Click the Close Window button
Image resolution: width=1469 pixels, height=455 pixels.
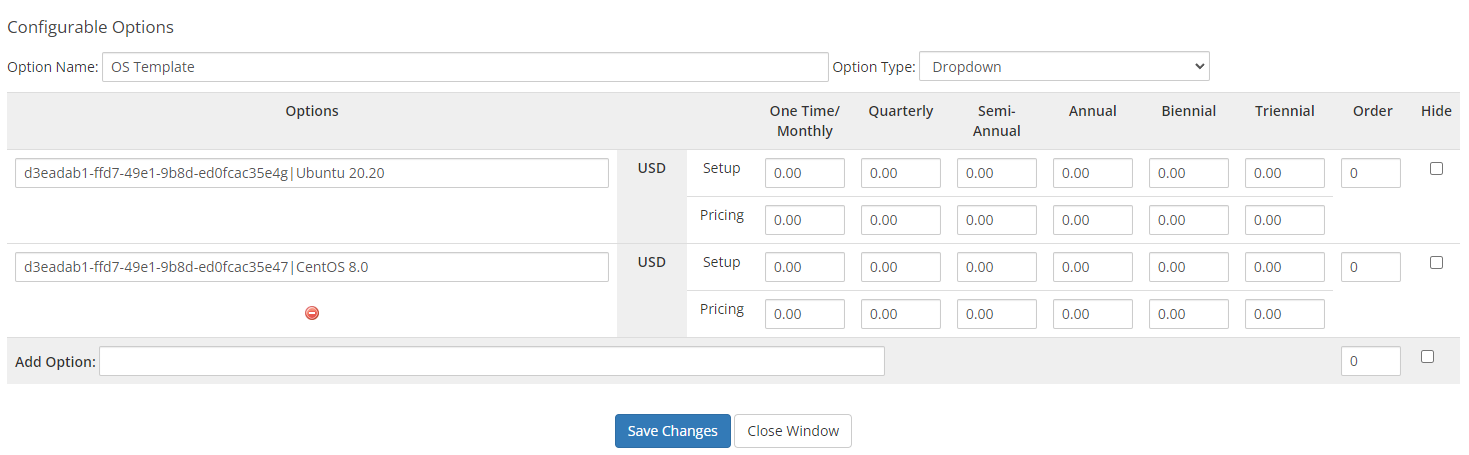[792, 431]
